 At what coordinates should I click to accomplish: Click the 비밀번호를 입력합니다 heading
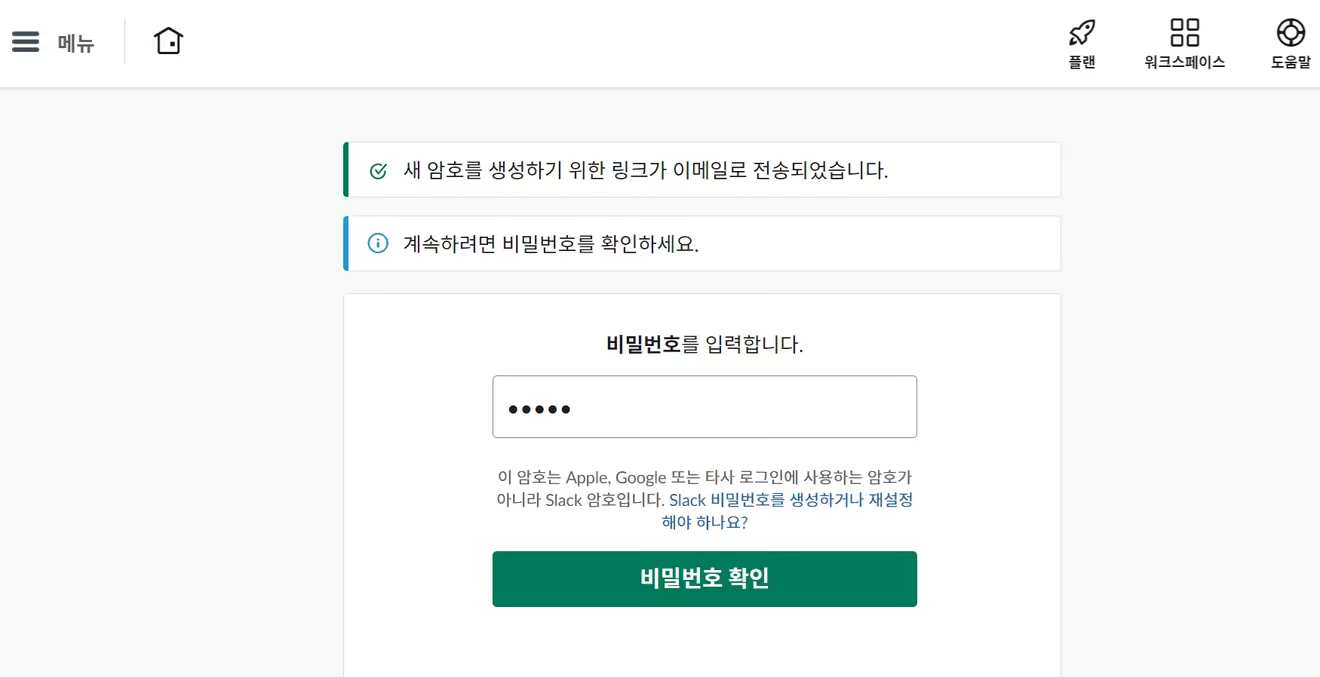click(705, 345)
